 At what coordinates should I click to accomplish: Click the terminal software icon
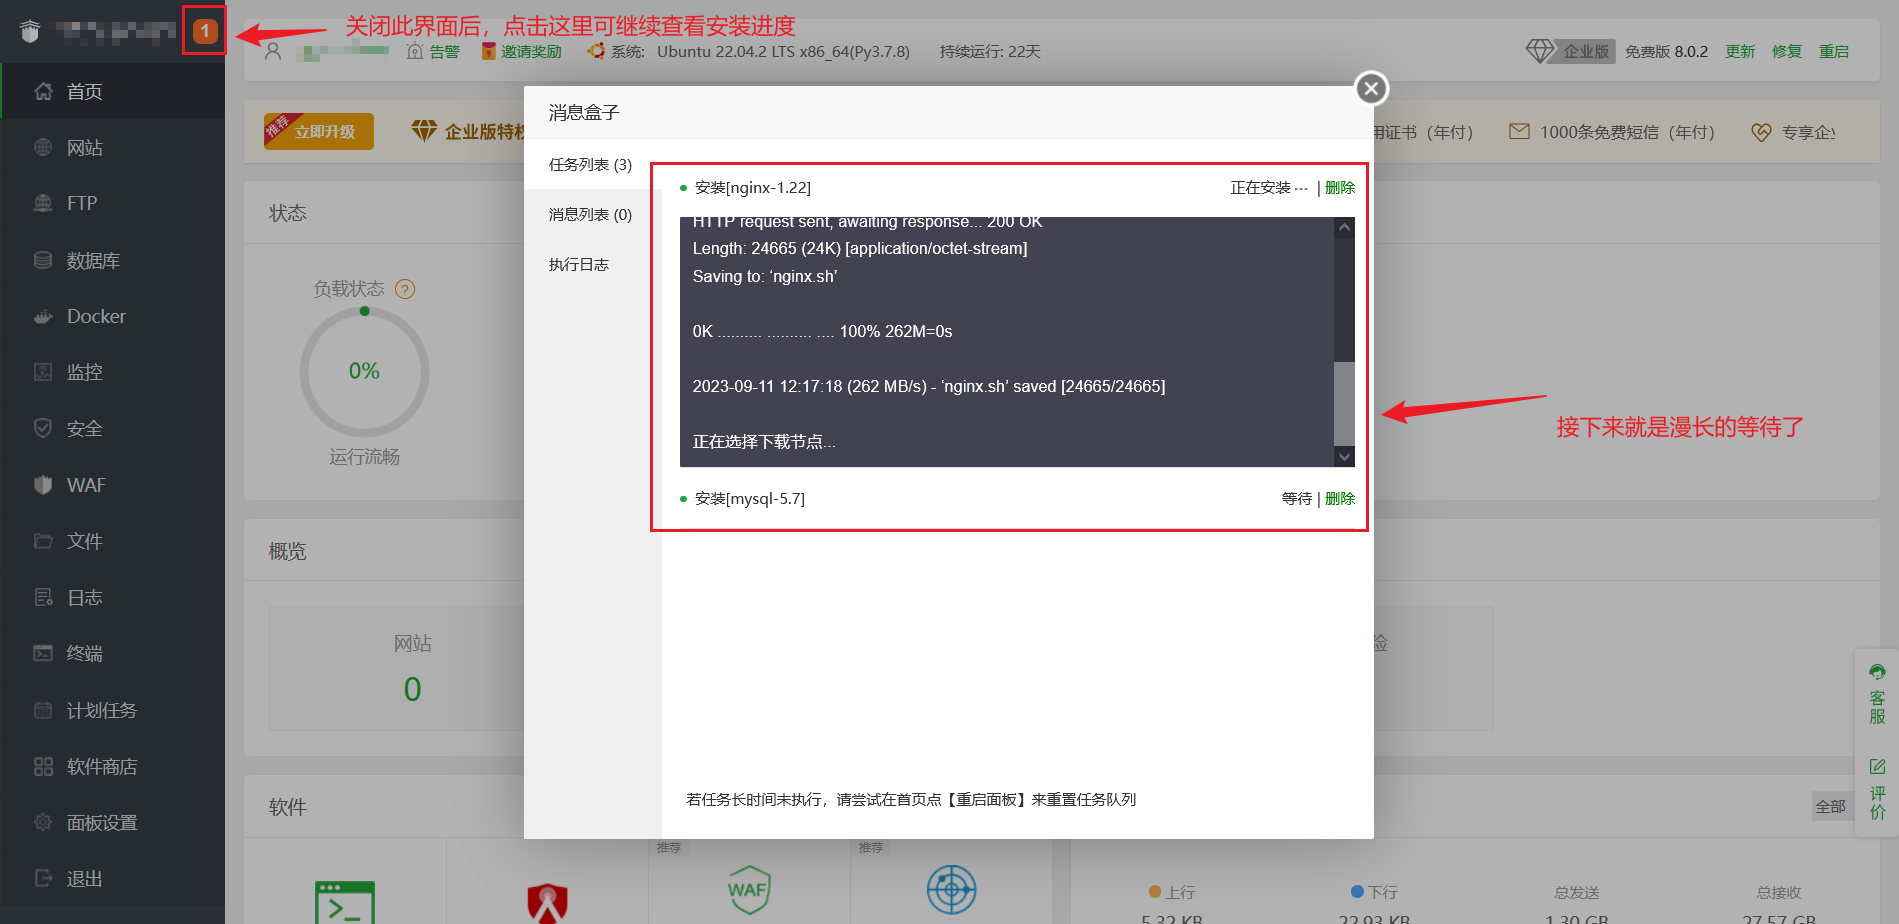[x=345, y=901]
